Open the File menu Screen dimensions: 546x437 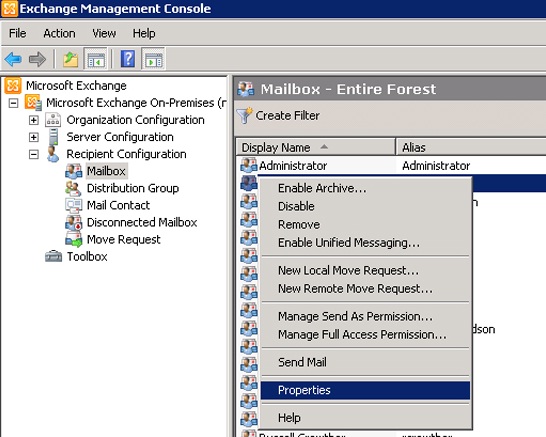tap(17, 33)
